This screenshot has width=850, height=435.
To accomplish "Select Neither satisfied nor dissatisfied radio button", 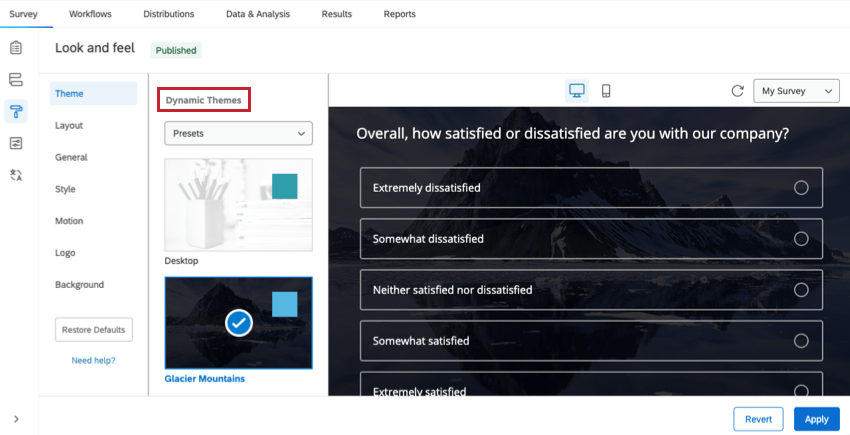I will coord(801,290).
